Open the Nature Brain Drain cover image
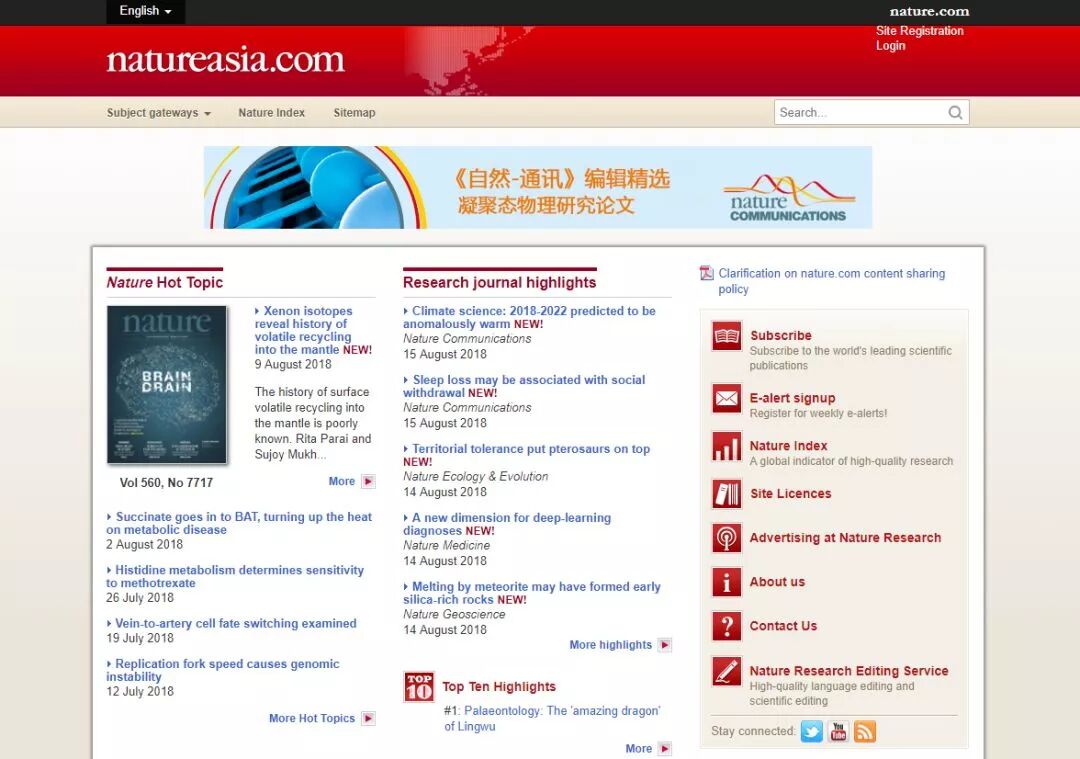 pos(167,384)
